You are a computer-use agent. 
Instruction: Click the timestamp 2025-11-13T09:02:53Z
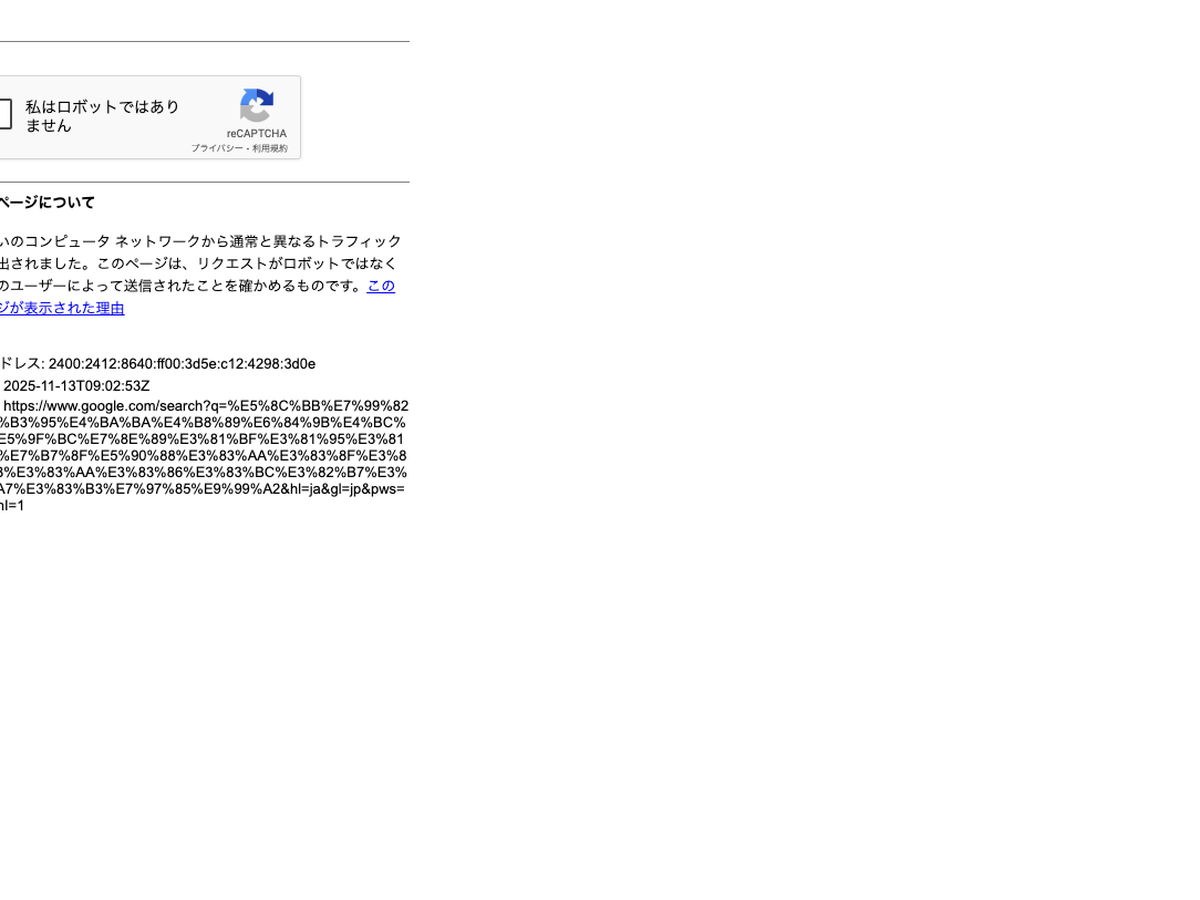point(77,386)
